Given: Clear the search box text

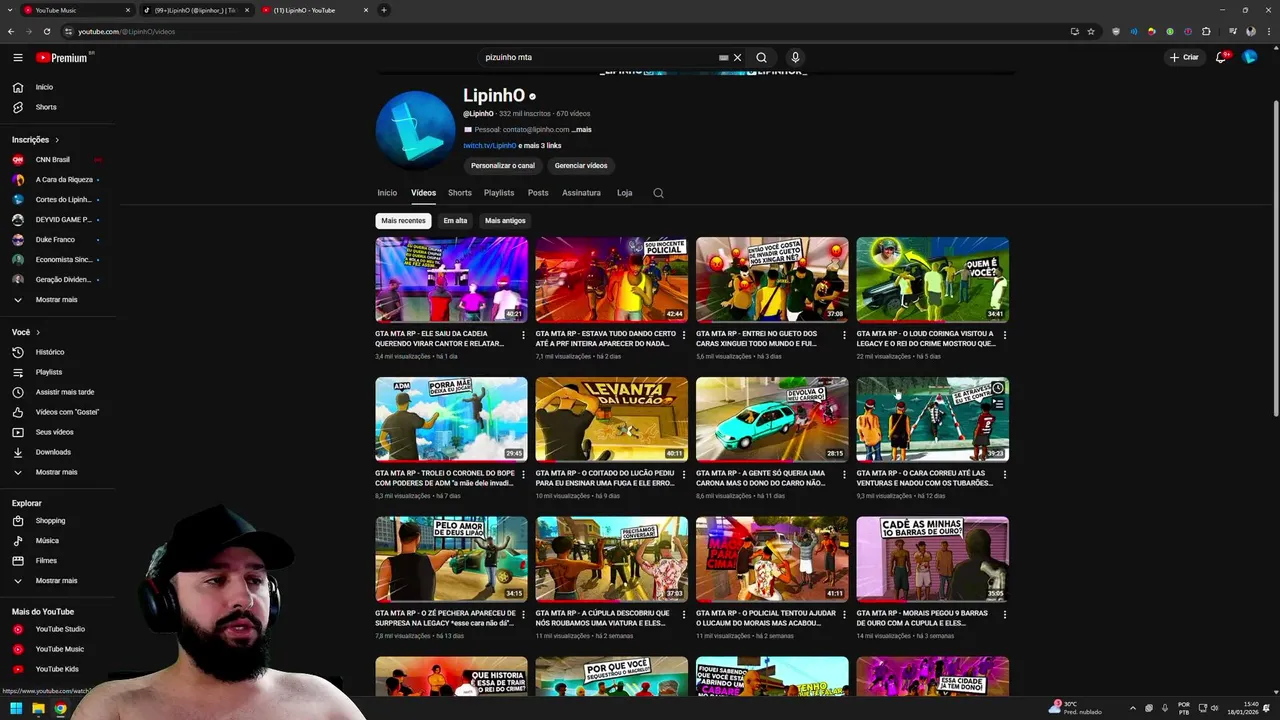Looking at the screenshot, I should coord(738,58).
